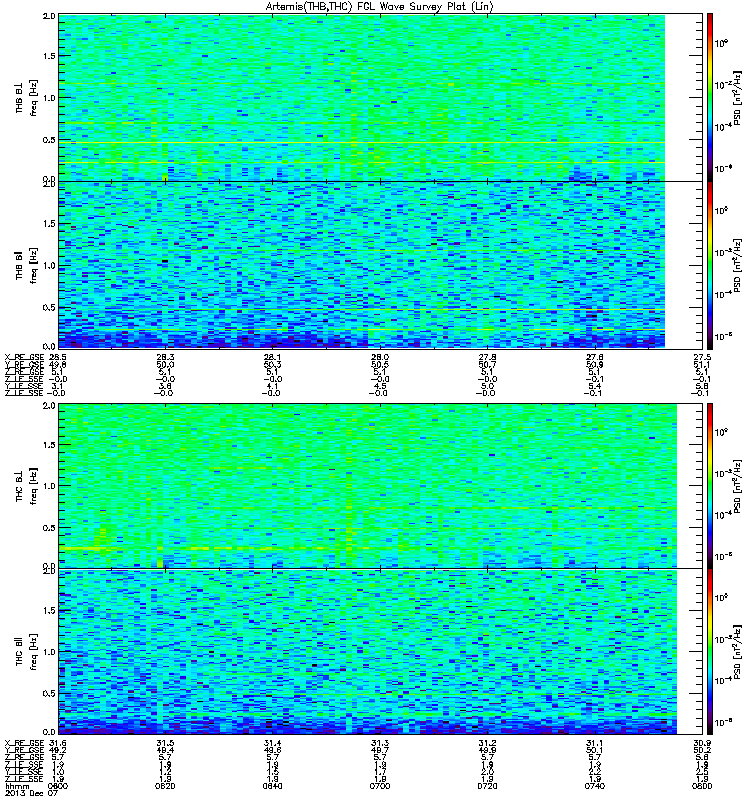Click the yellow line near 0.45 Hz in THB B-perpendicular
This screenshot has width=750, height=800.
pyautogui.click(x=362, y=142)
